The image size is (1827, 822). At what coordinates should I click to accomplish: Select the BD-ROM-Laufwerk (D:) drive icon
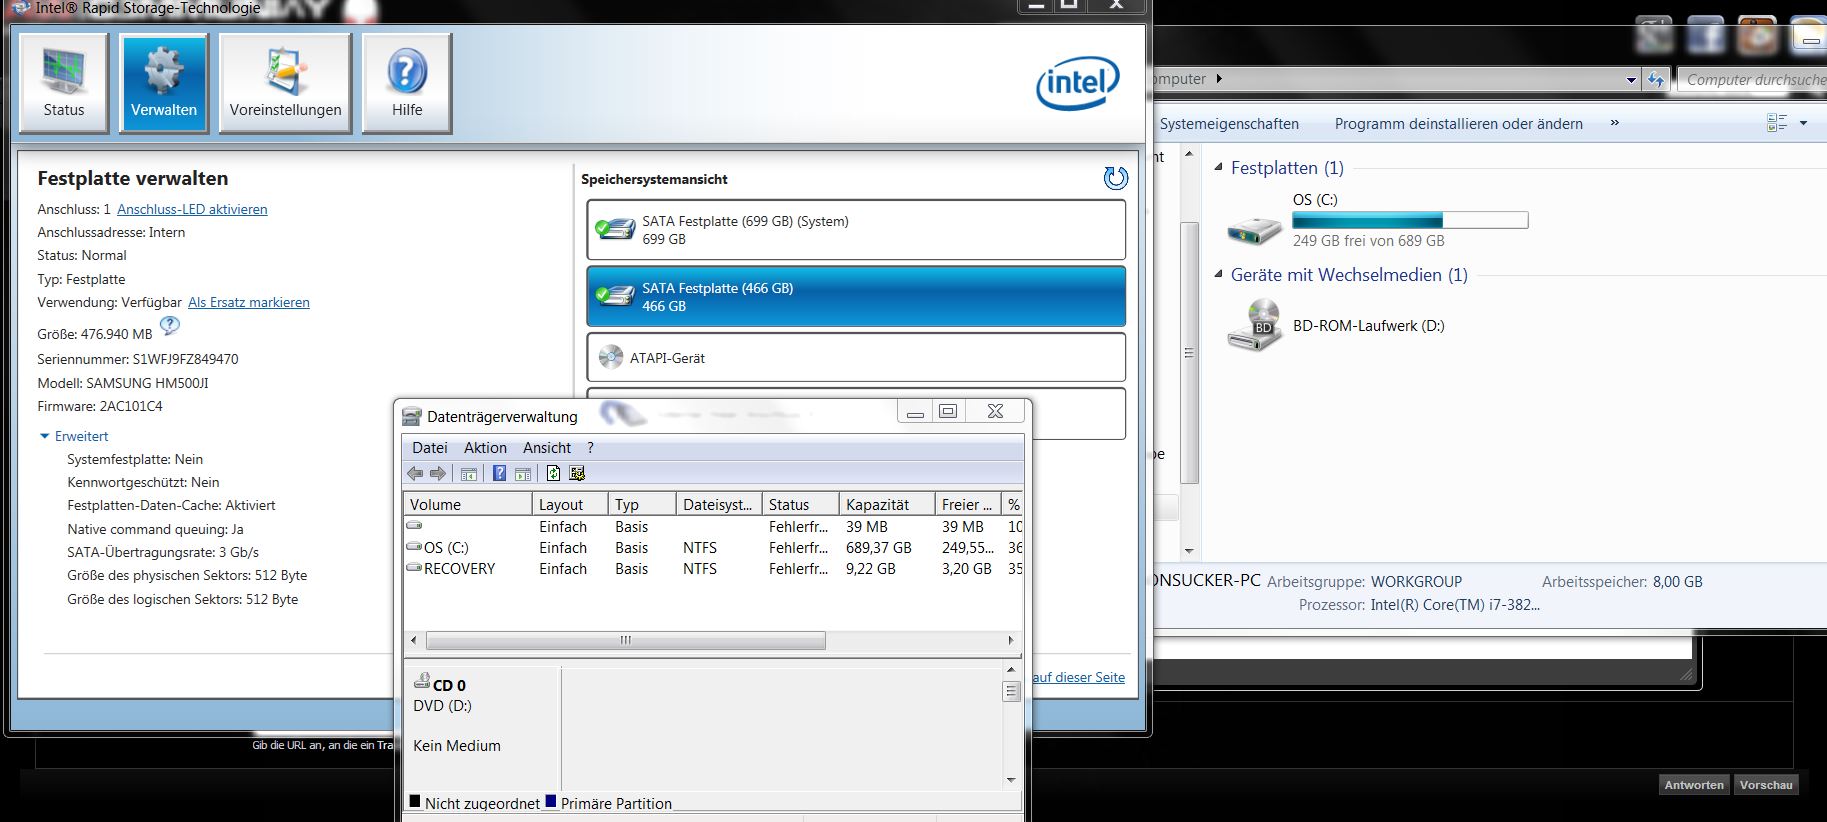click(1254, 326)
